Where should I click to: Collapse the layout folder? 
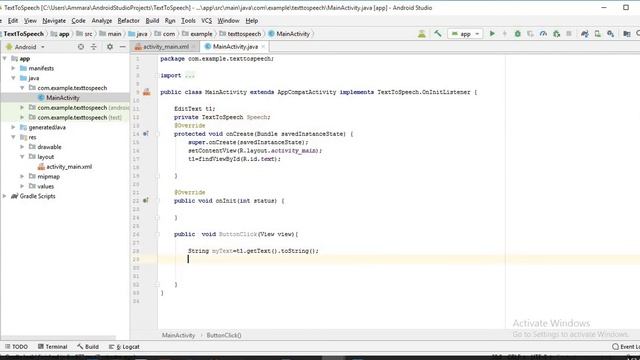coord(22,157)
